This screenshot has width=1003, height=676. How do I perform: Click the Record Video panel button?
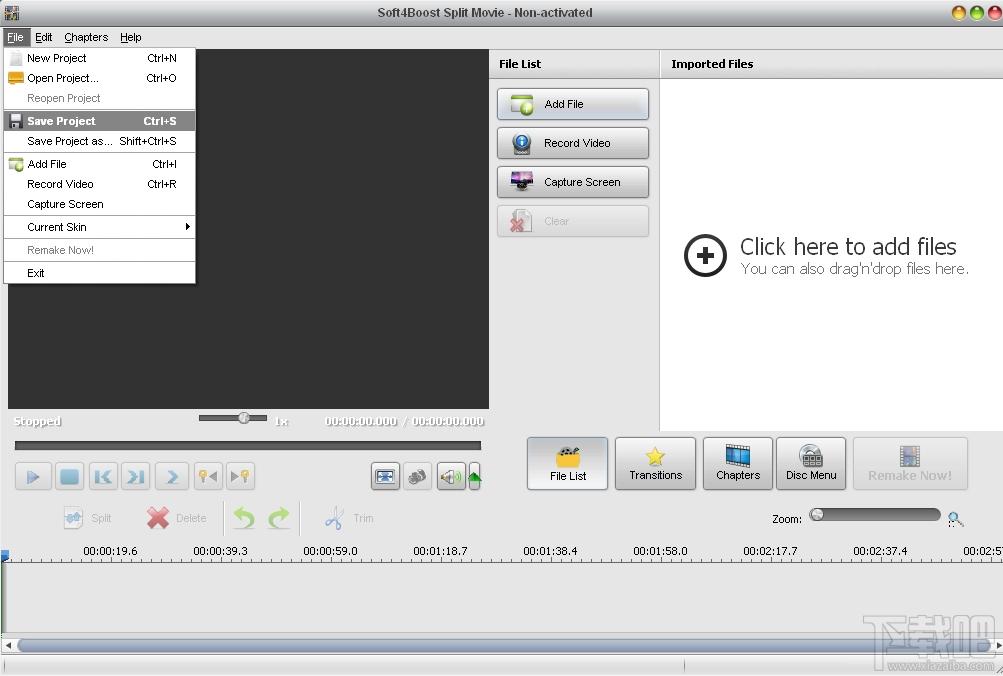point(573,143)
